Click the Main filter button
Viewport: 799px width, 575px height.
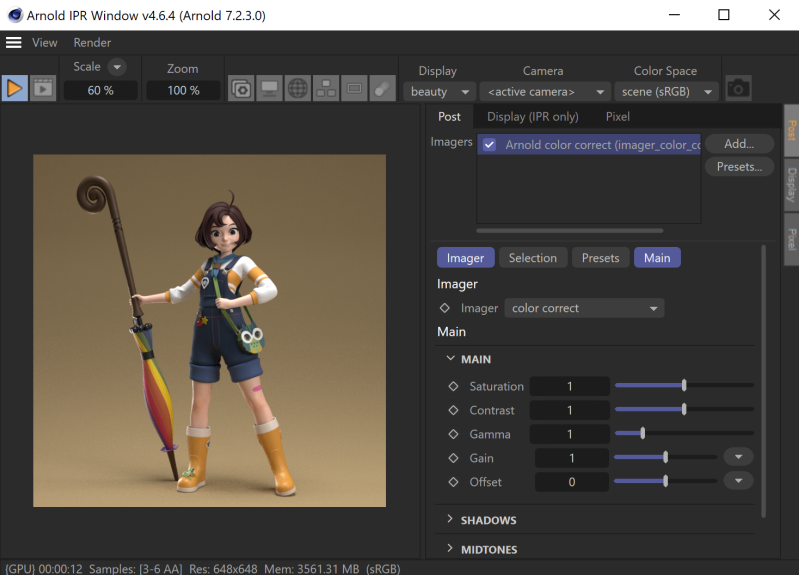coord(657,258)
